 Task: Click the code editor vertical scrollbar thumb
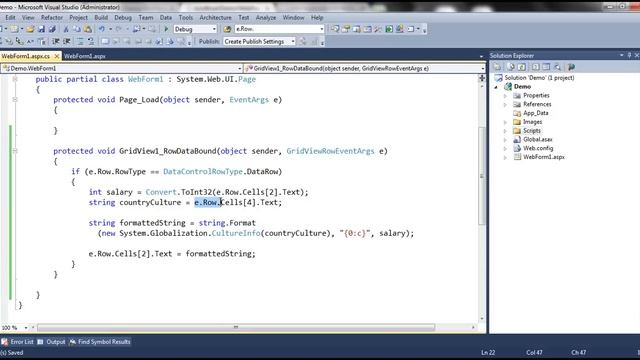coord(482,176)
